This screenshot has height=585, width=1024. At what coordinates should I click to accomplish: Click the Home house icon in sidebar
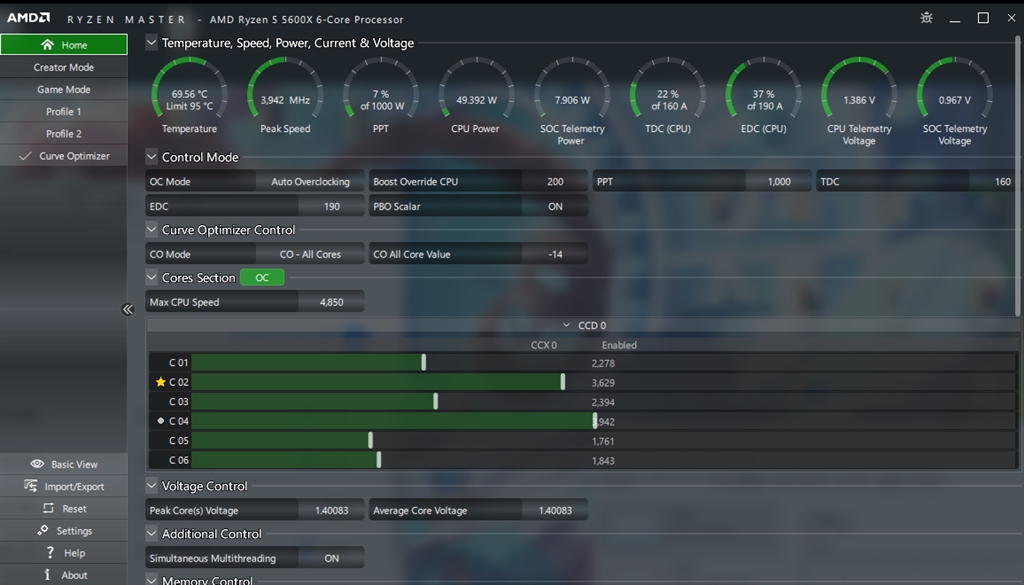coord(47,44)
